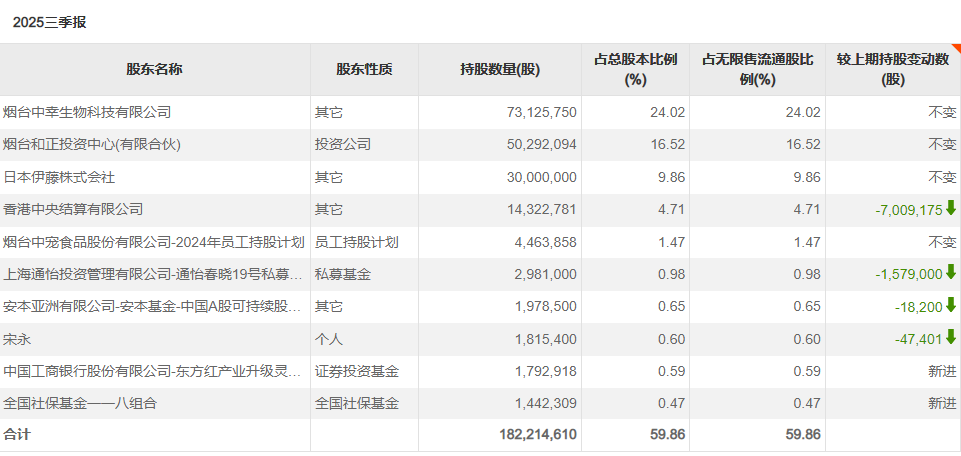
Task: Select shareholder name 宋永
Action: [17, 340]
